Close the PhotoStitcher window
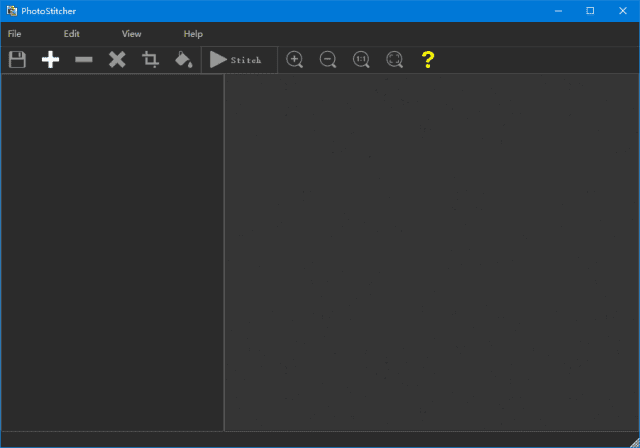 click(x=623, y=11)
